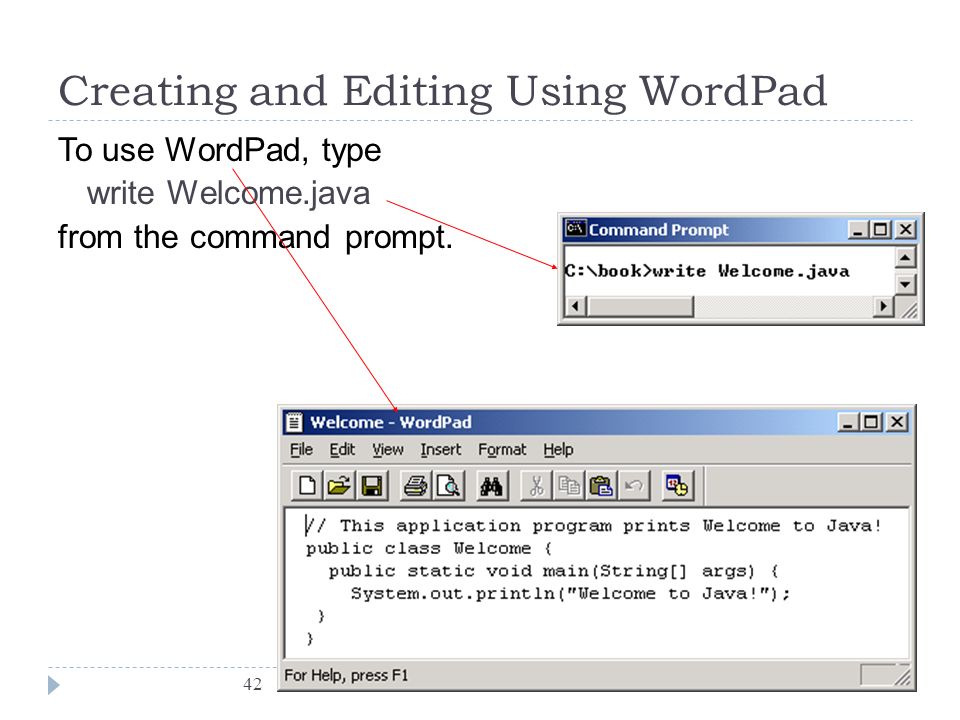Click the Copy icon in WordPad toolbar
The height and width of the screenshot is (720, 960).
point(569,486)
